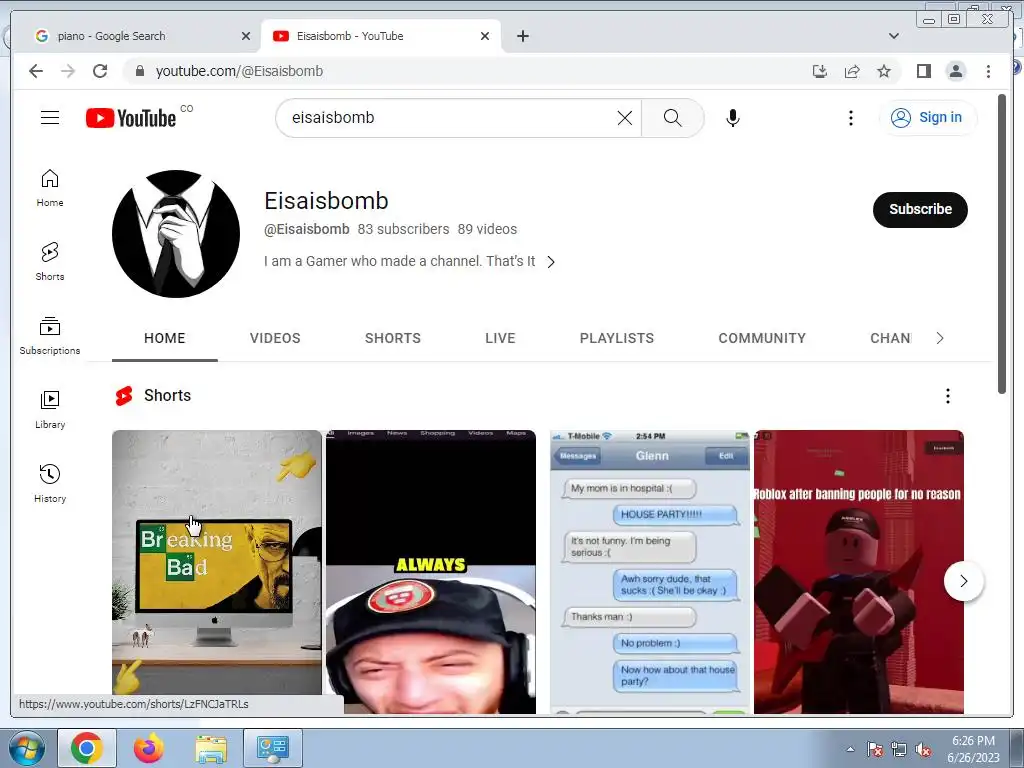
Task: Open Windows Explorer from the taskbar
Action: click(x=211, y=748)
